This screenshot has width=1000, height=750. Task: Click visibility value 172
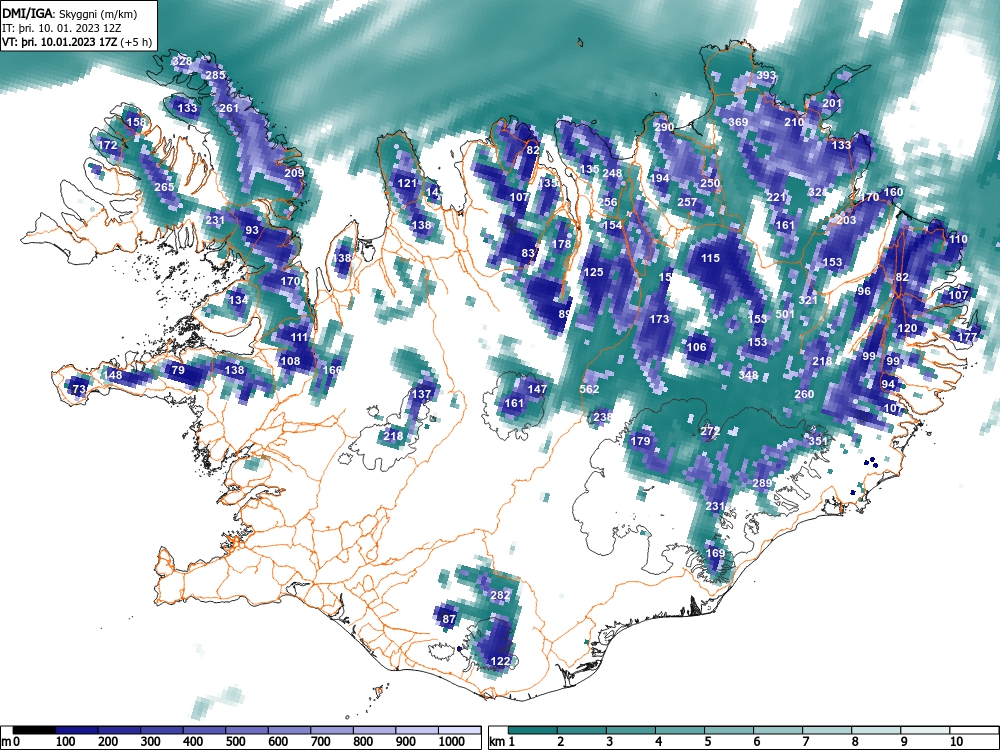108,145
